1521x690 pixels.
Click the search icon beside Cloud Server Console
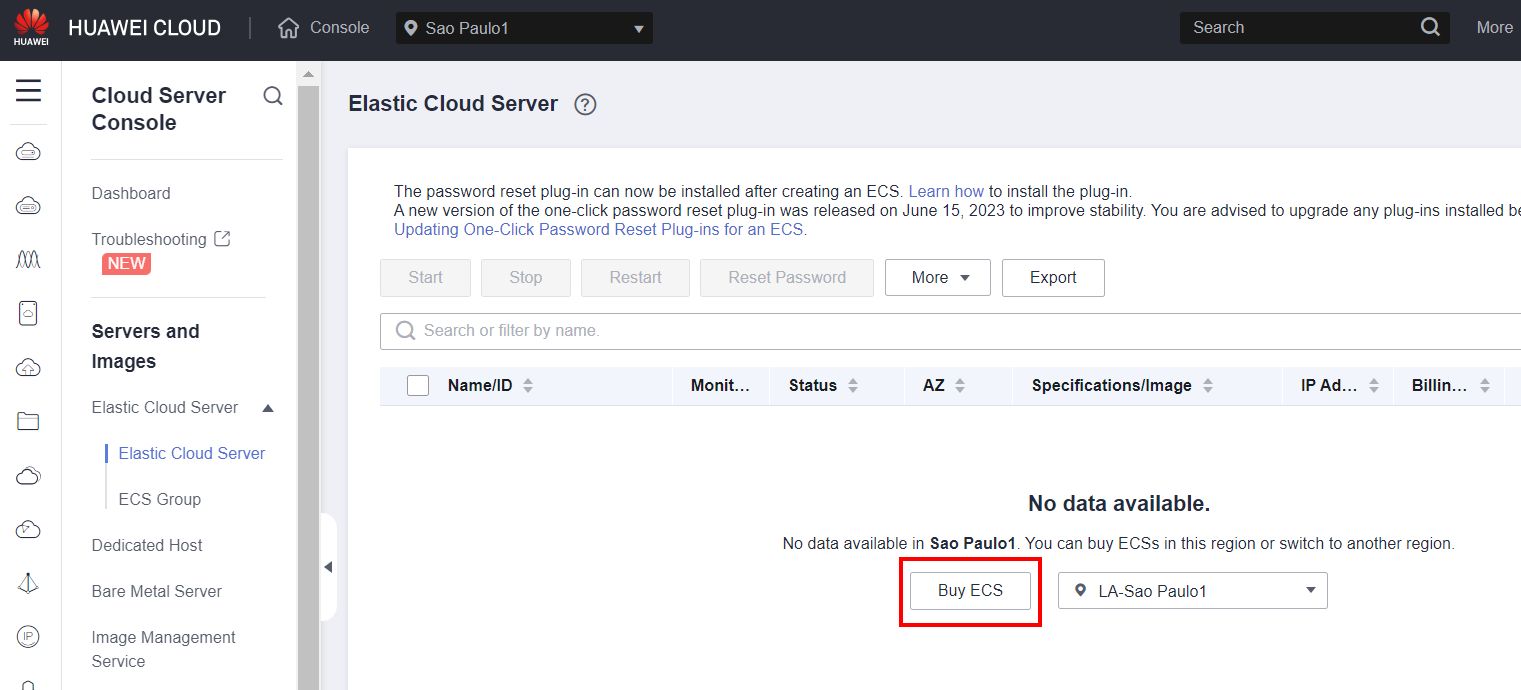[x=272, y=95]
